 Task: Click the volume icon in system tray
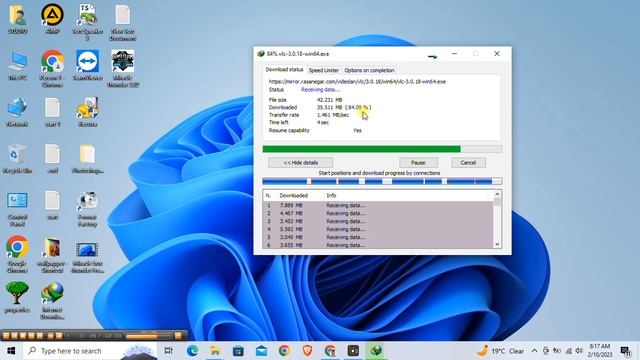[x=579, y=351]
